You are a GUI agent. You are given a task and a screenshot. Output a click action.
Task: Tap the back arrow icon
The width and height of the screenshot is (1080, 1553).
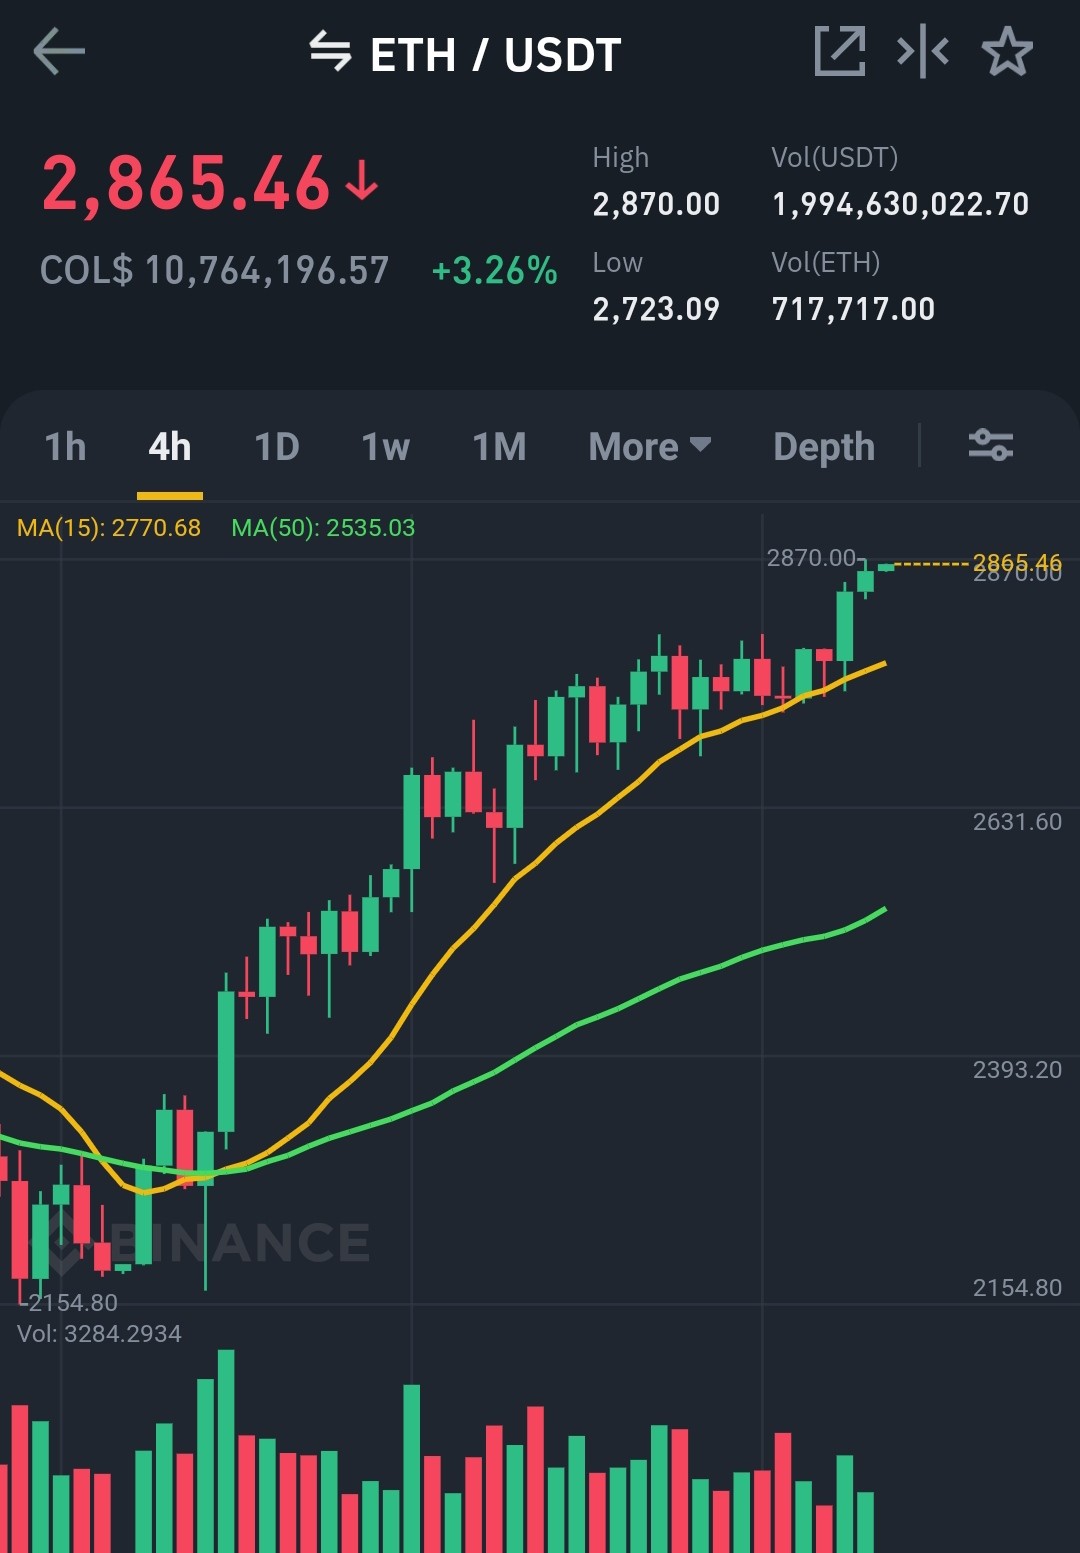59,52
